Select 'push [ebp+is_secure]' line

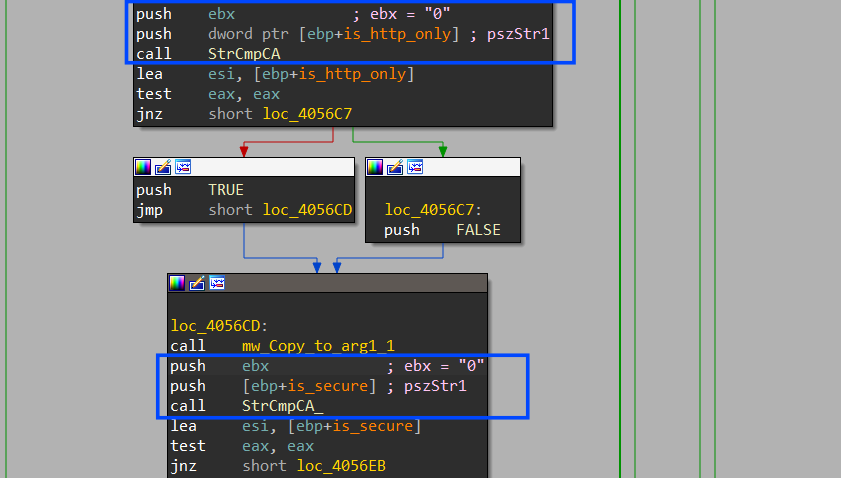point(319,386)
